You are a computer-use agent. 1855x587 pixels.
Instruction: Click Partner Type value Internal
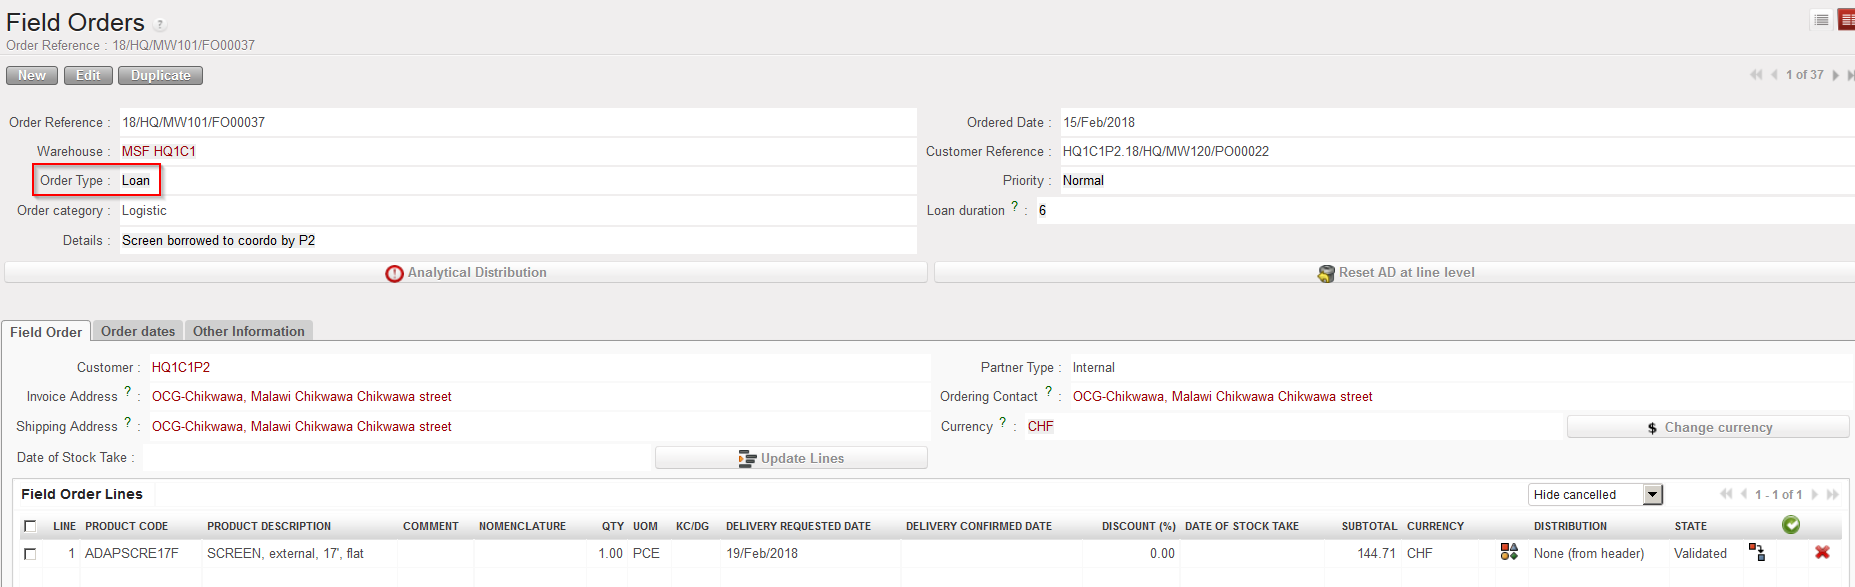[x=1094, y=367]
